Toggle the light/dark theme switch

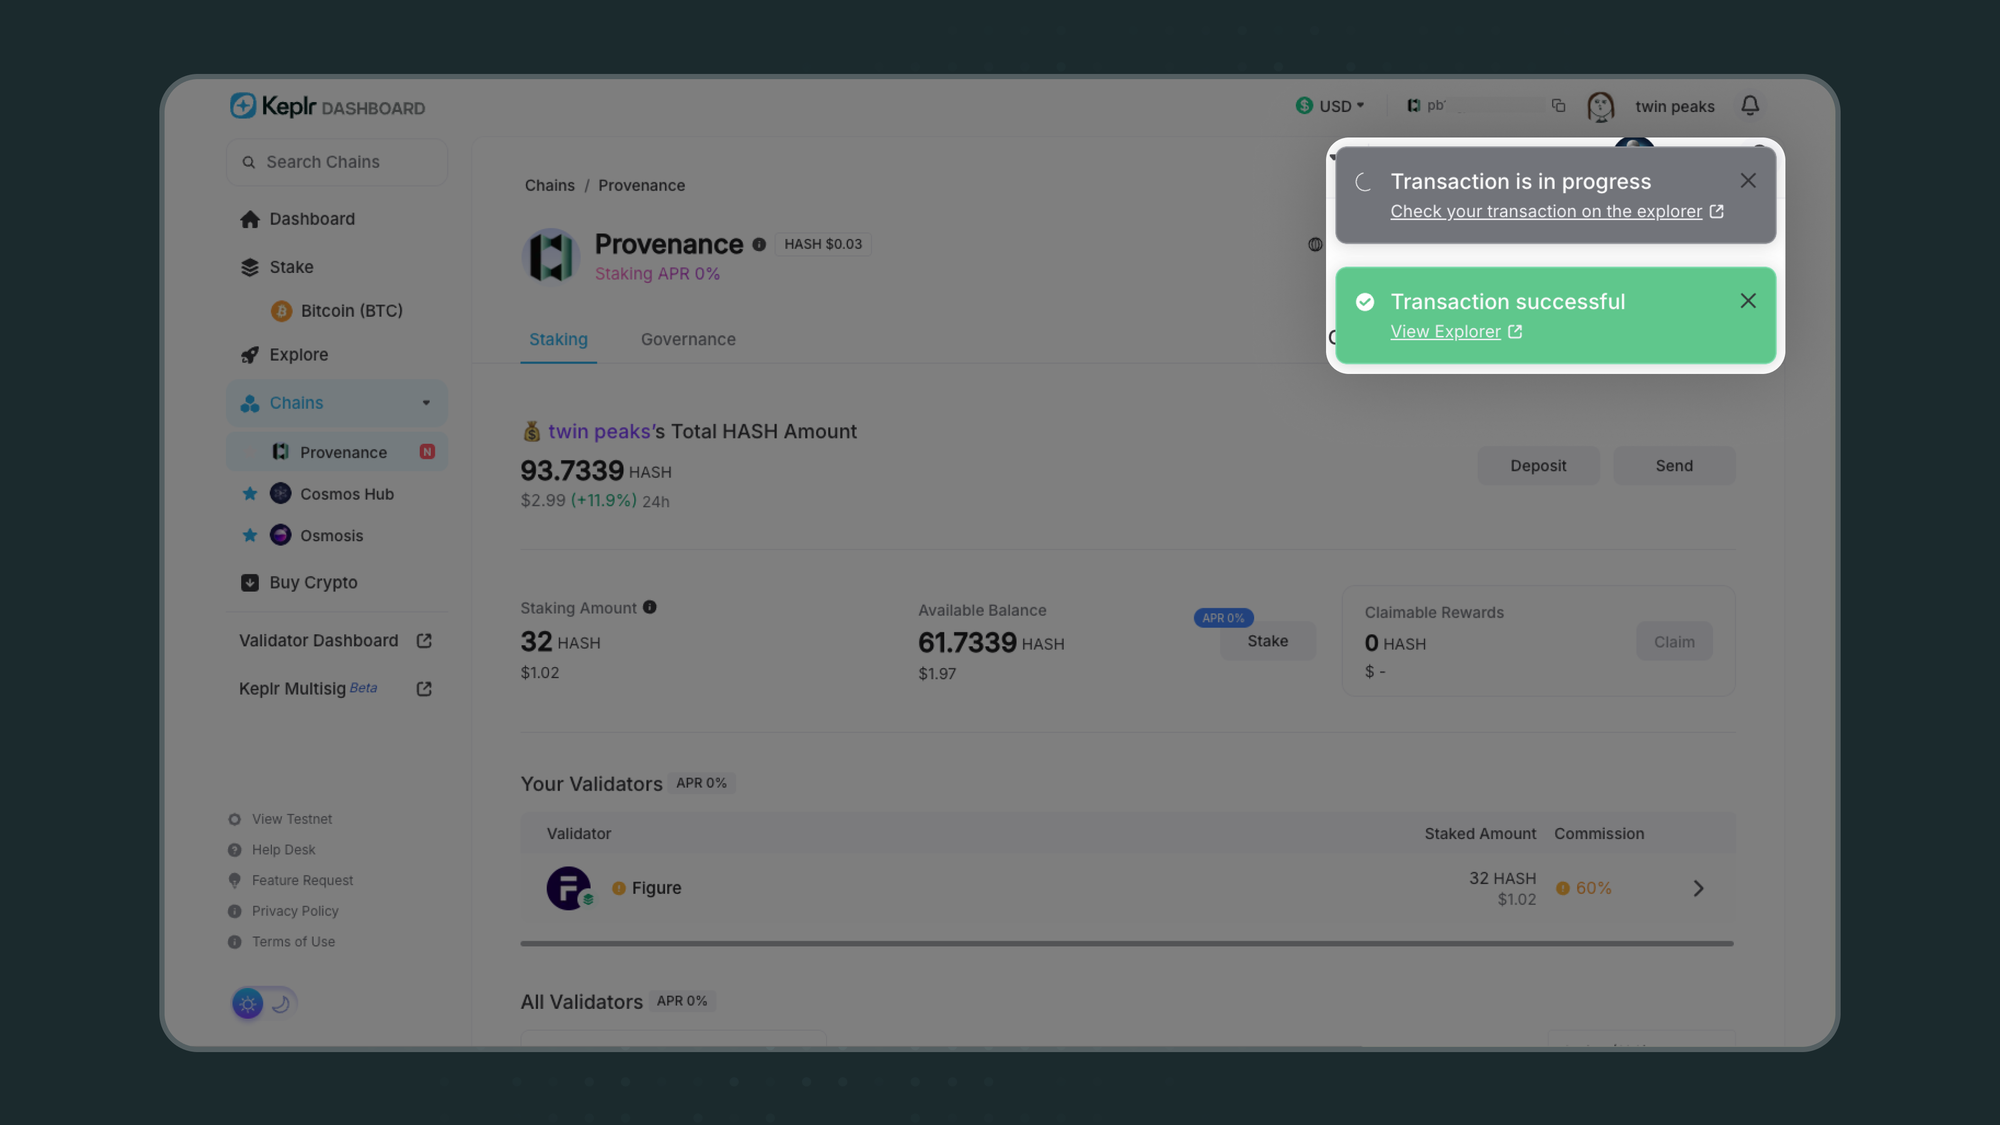(x=264, y=1003)
